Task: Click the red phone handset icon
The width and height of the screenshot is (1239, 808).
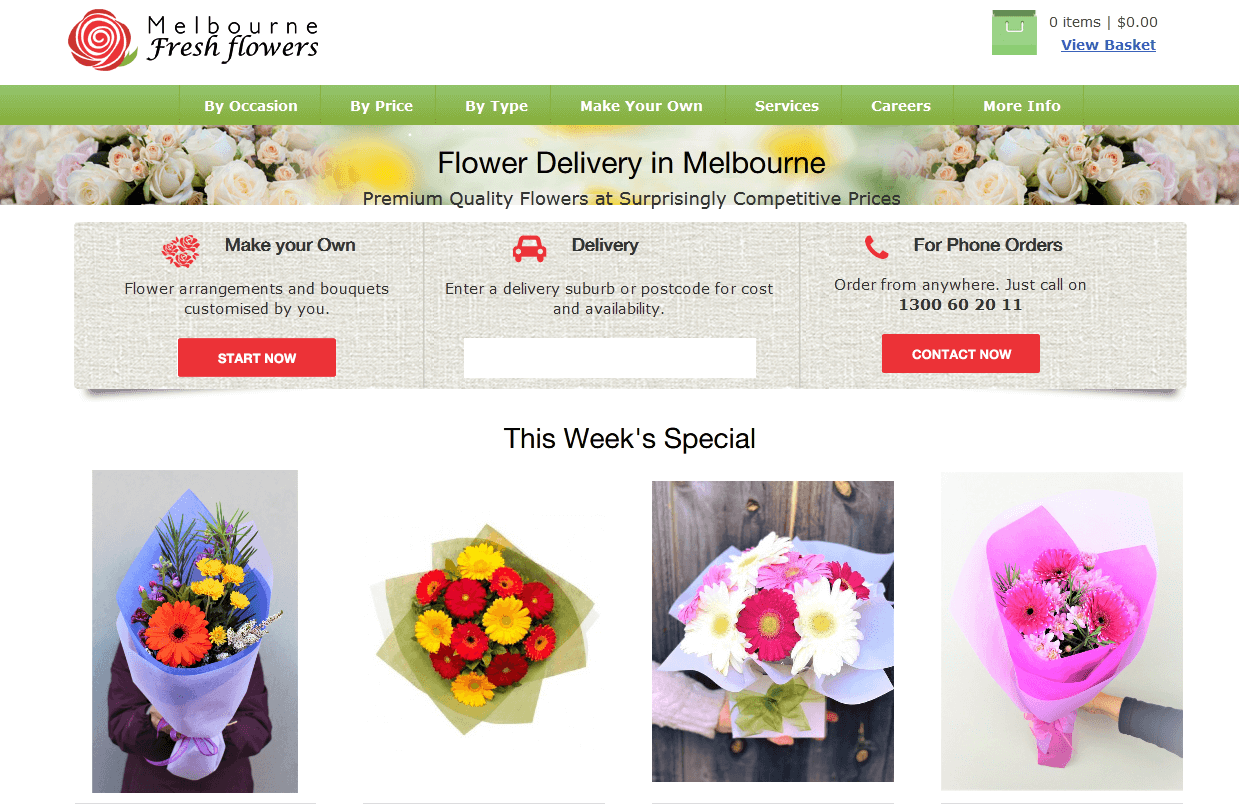Action: click(x=876, y=247)
